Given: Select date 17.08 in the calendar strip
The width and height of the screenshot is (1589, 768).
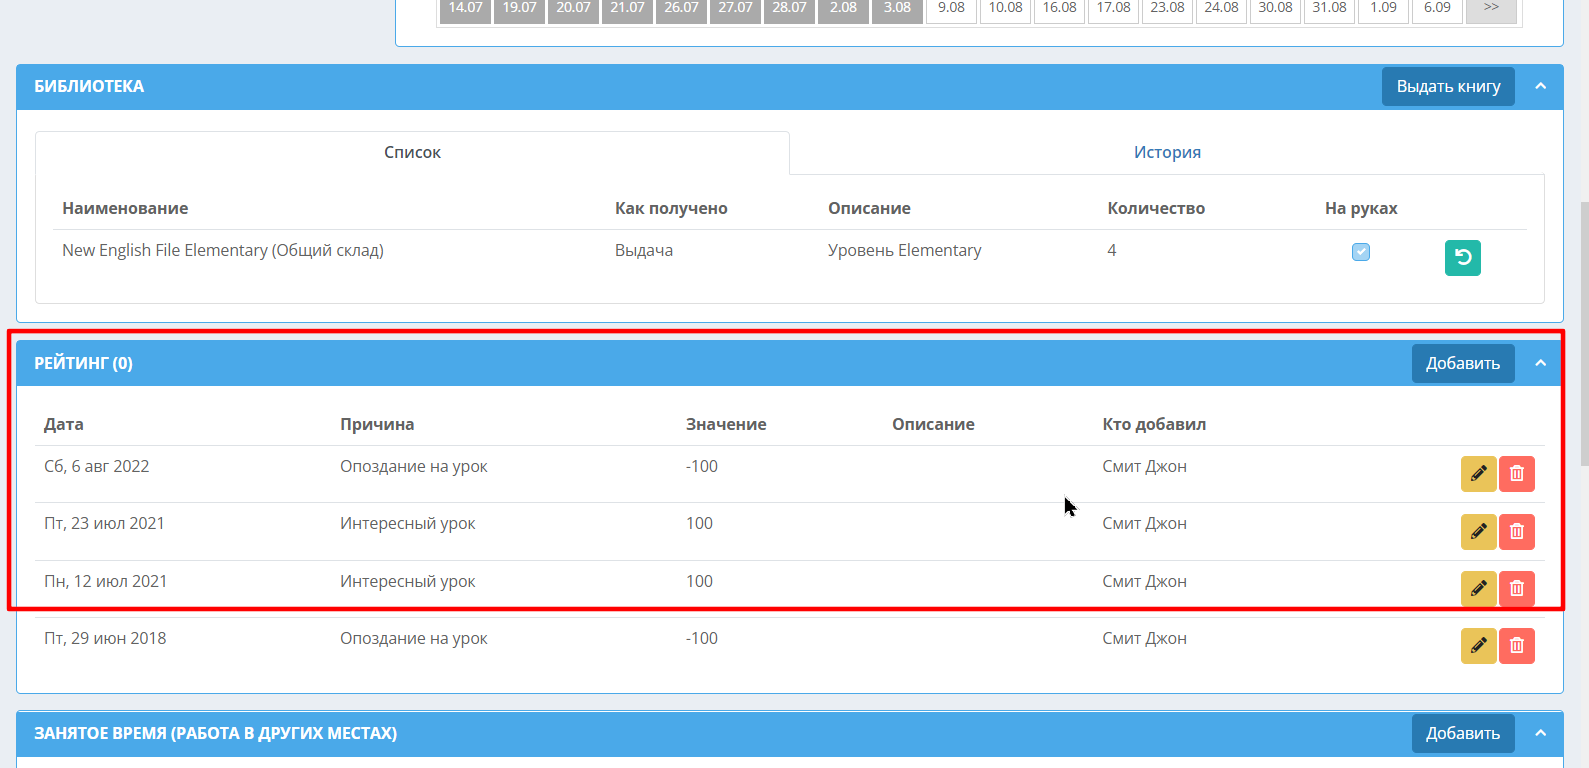Looking at the screenshot, I should [x=1114, y=9].
